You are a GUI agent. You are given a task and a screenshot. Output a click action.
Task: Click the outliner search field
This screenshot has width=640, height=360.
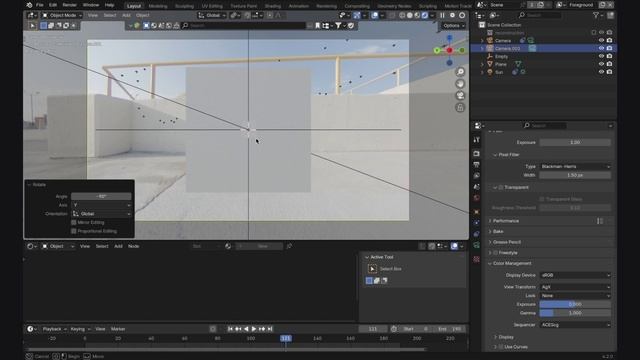tap(539, 16)
